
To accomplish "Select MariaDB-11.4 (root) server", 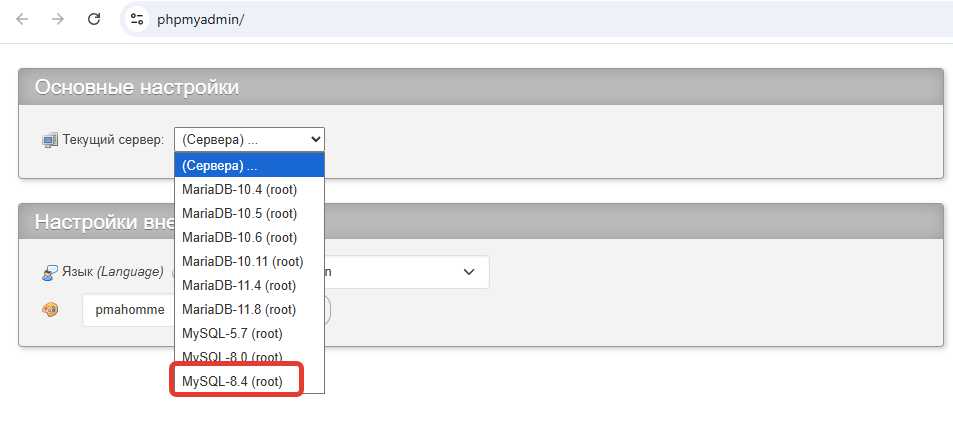I will point(249,286).
